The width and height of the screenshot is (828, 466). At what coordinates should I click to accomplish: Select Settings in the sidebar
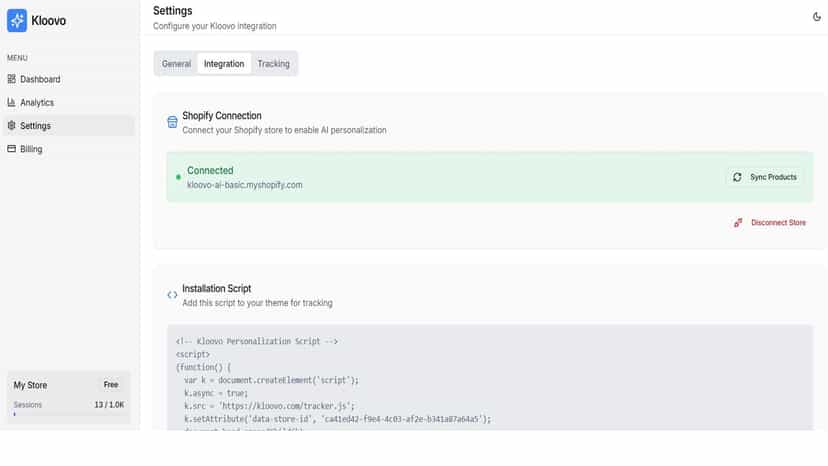(68, 126)
